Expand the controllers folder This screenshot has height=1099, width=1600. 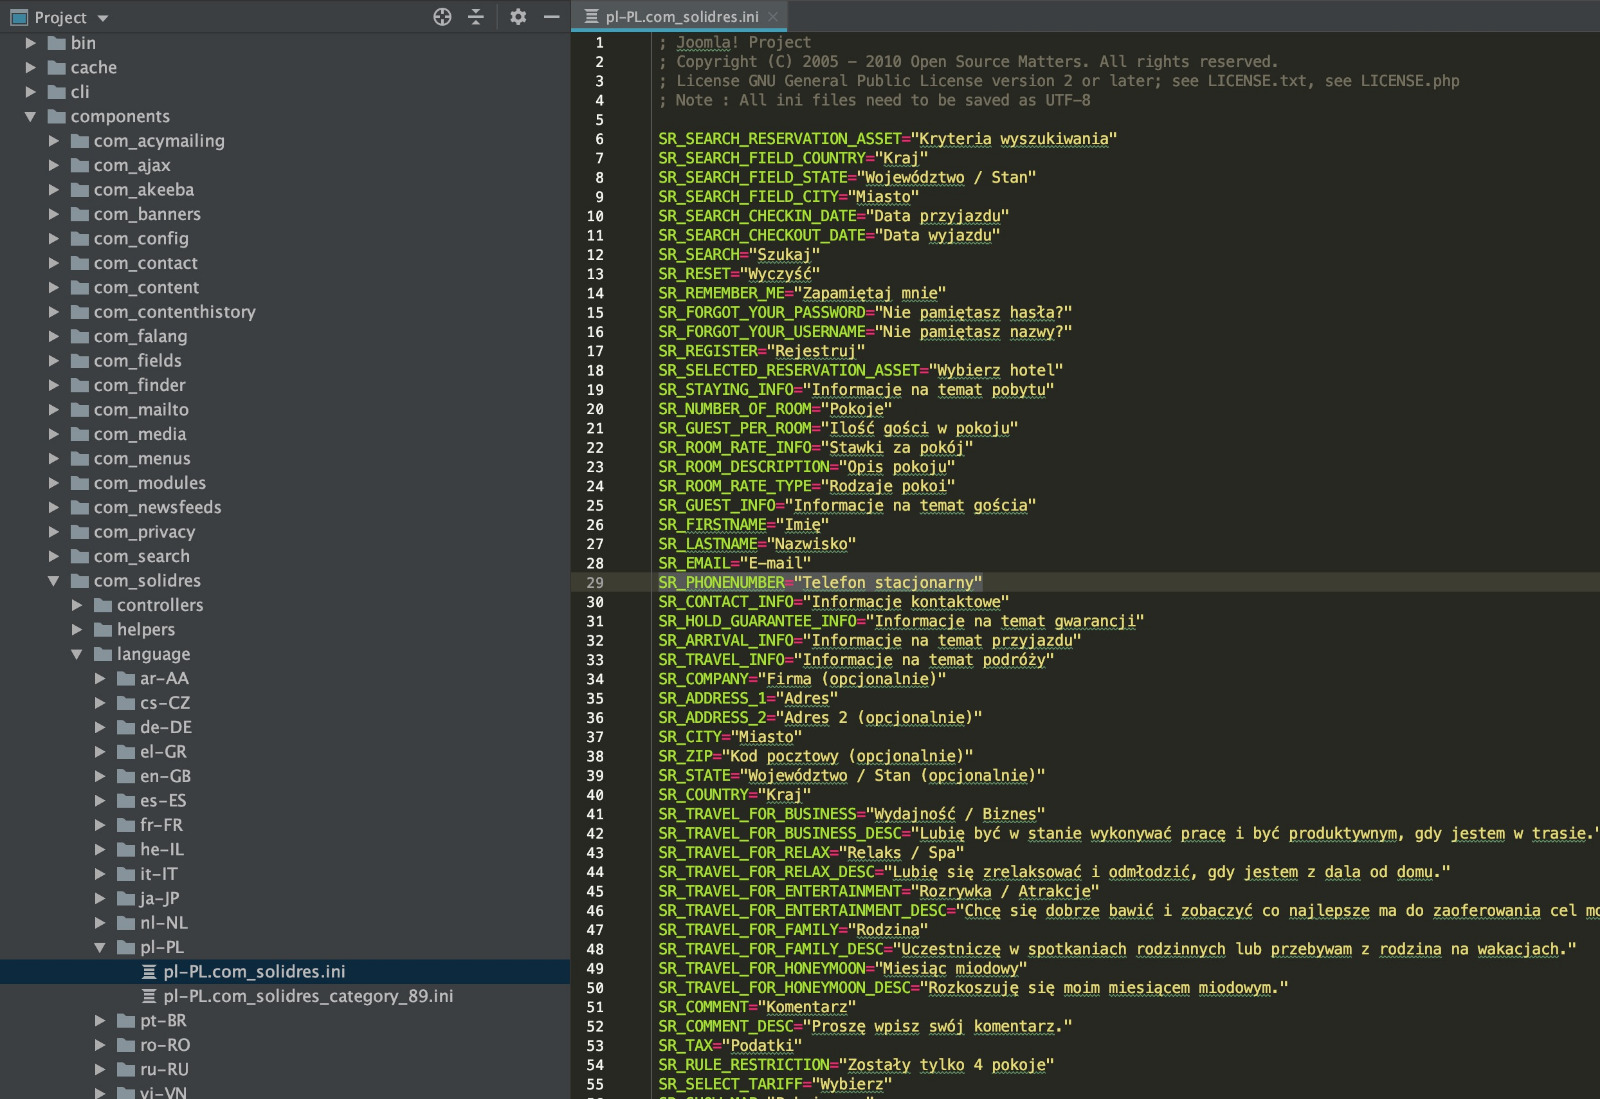77,605
